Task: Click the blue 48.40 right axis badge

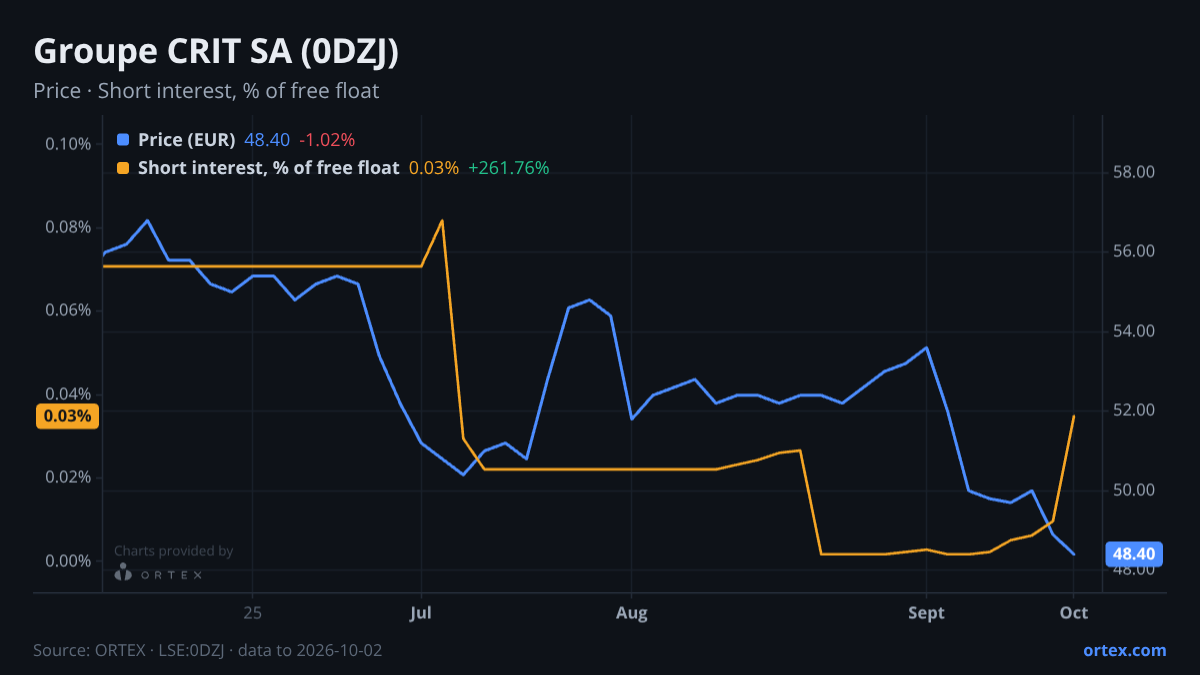Action: [1134, 553]
